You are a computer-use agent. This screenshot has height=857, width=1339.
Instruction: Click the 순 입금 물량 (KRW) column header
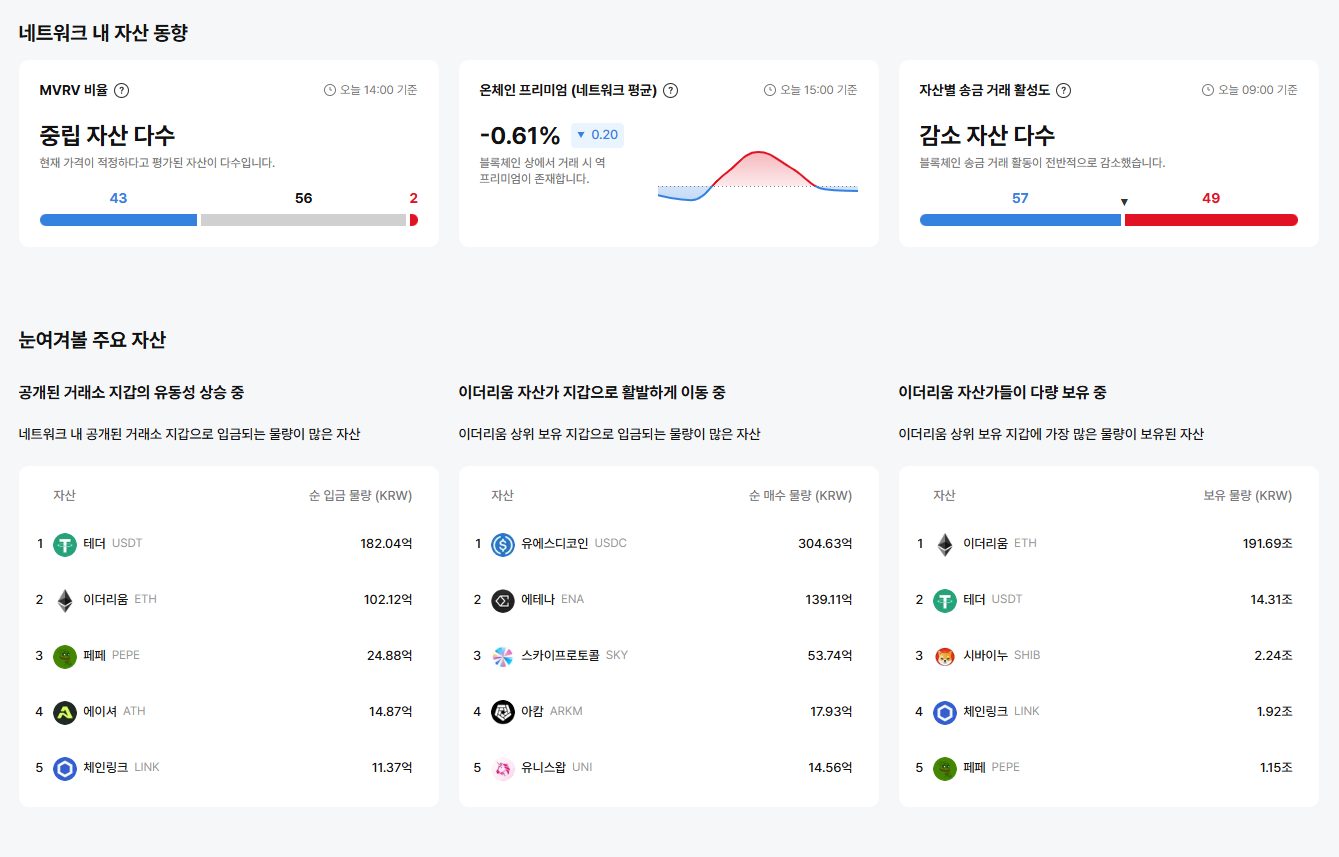pyautogui.click(x=360, y=495)
